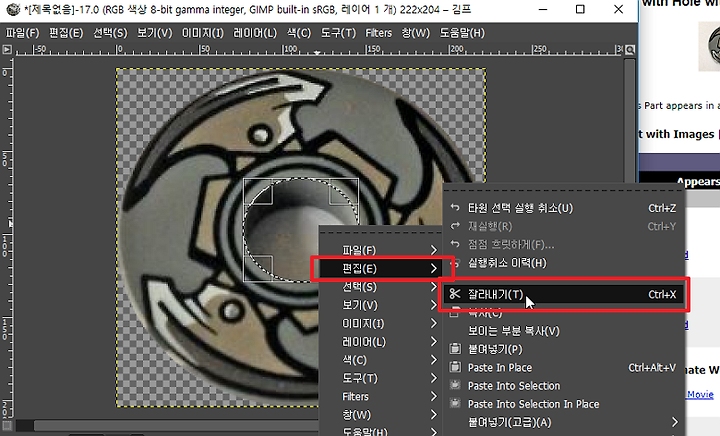
Task: Open the 선택(S) menu in the menu bar
Action: (110, 33)
